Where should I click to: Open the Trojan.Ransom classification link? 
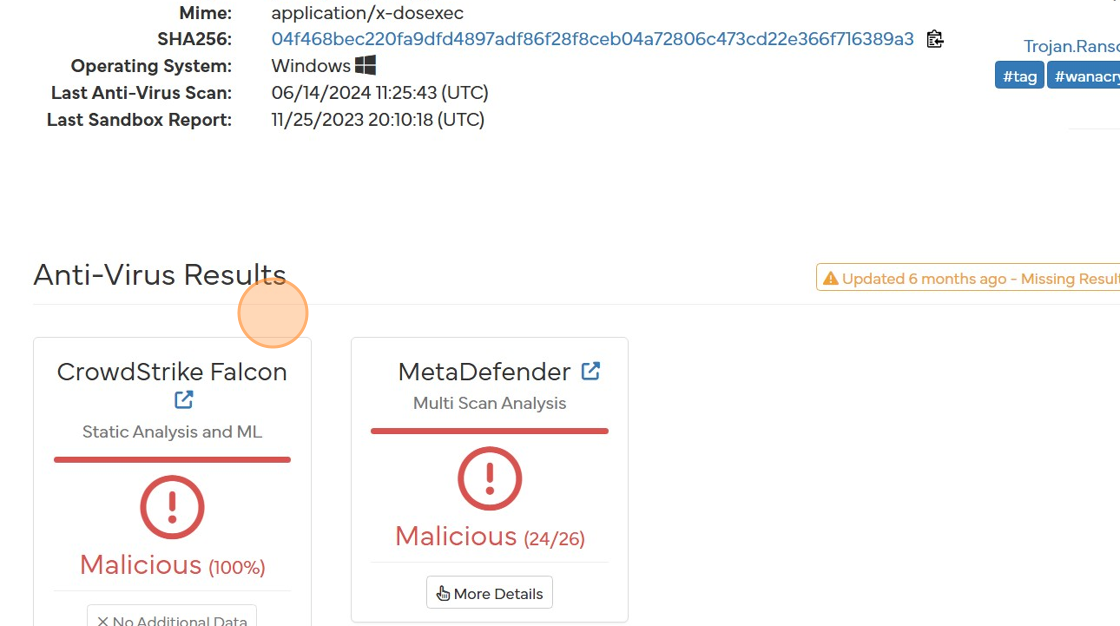[1071, 46]
